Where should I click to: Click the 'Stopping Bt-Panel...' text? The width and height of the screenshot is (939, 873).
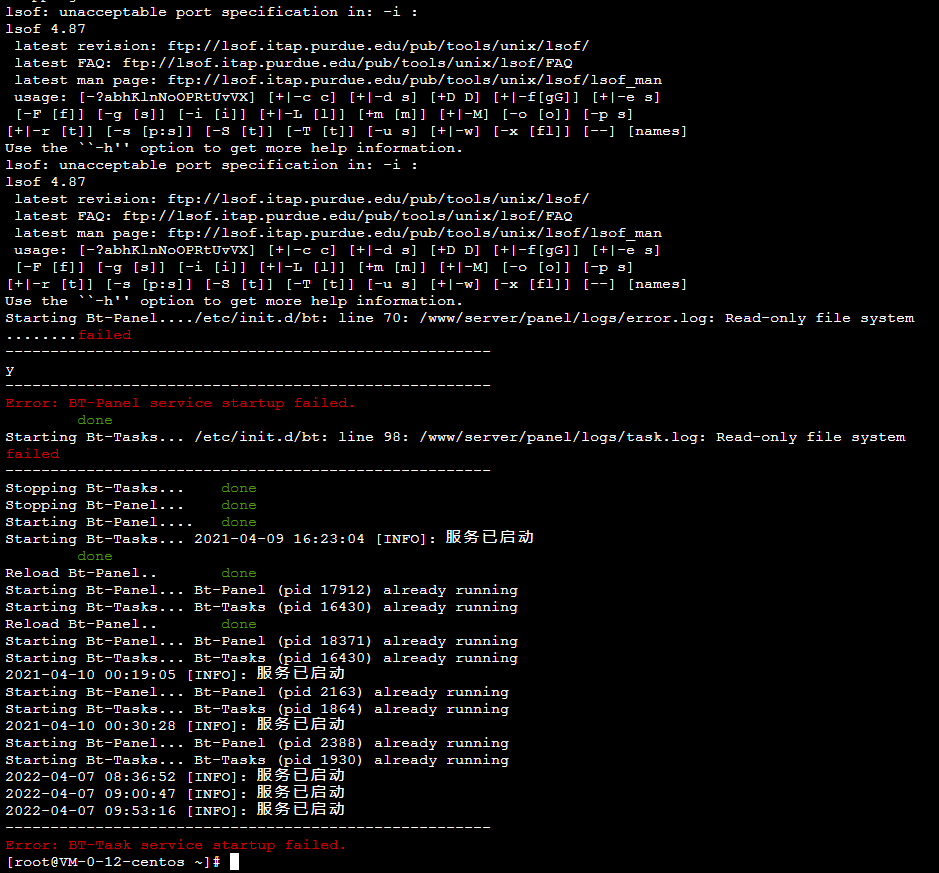pos(95,505)
